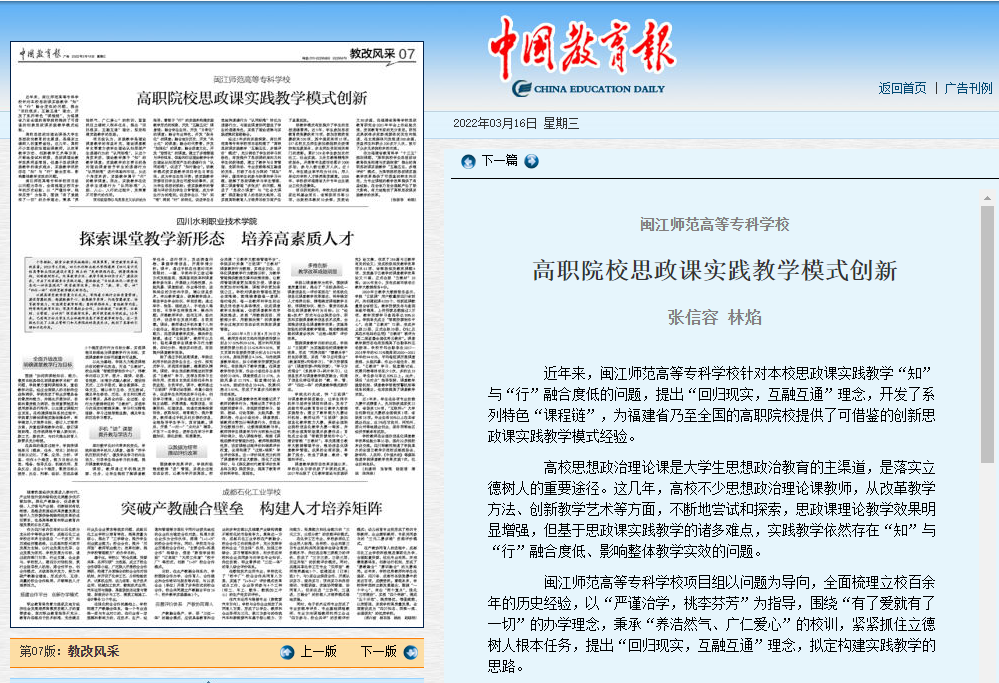Image resolution: width=999 pixels, height=683 pixels.
Task: Click the previous-article arrow icon before 下一篇
Action: point(468,161)
